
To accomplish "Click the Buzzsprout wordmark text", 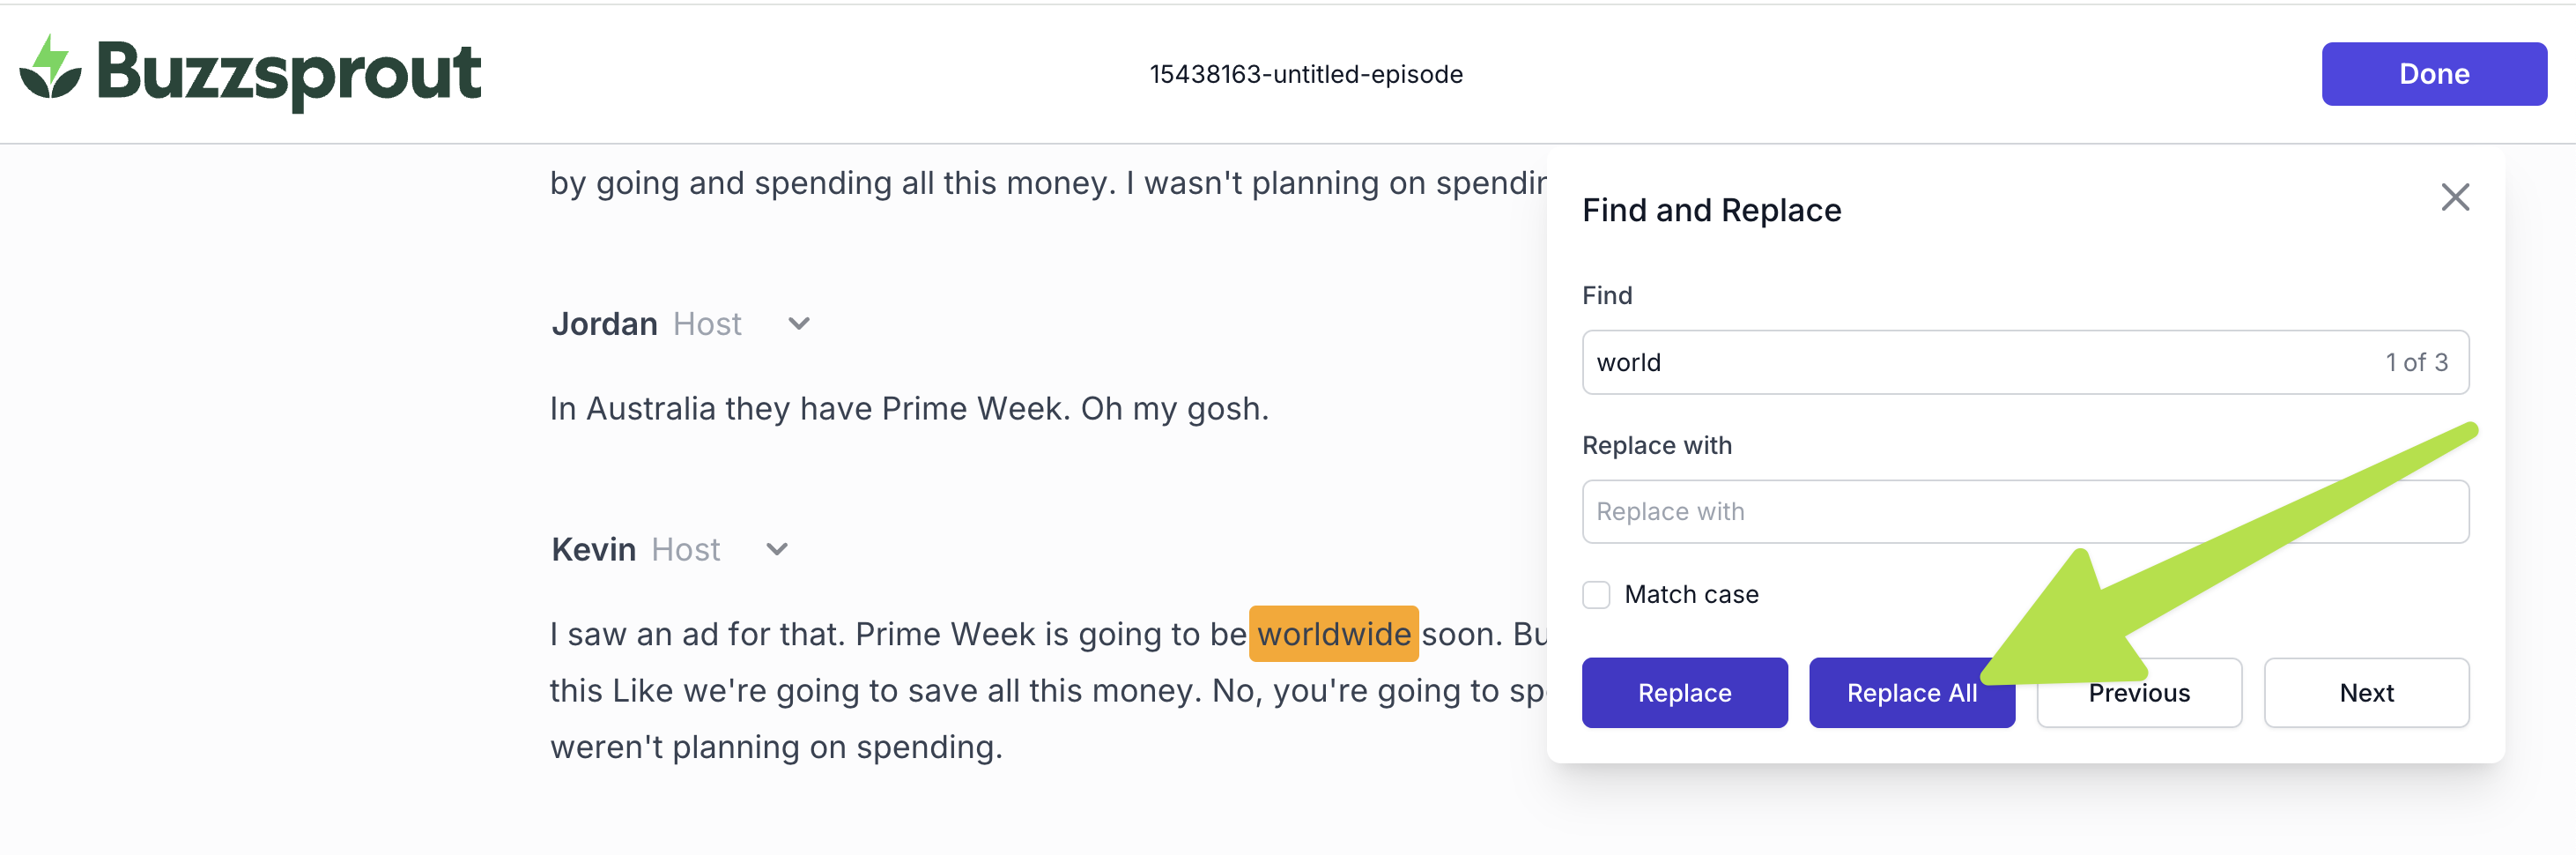I will point(289,72).
